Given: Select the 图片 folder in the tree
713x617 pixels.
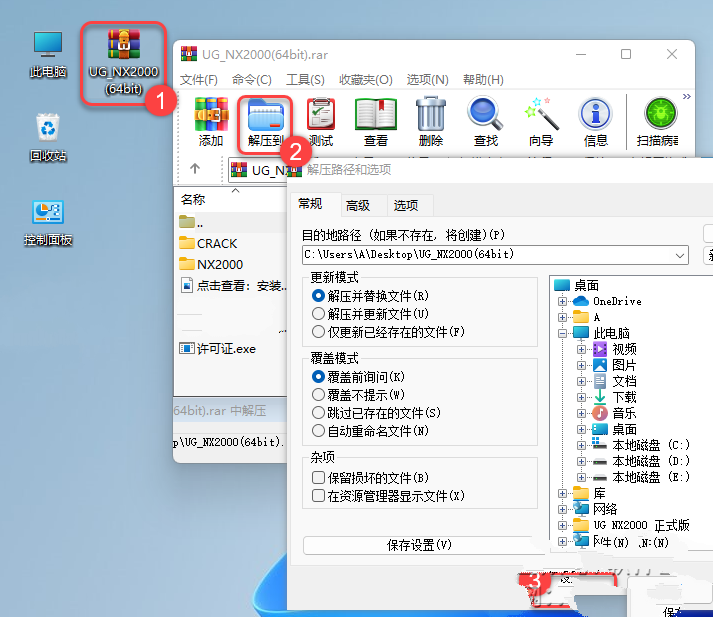Looking at the screenshot, I should pos(614,365).
